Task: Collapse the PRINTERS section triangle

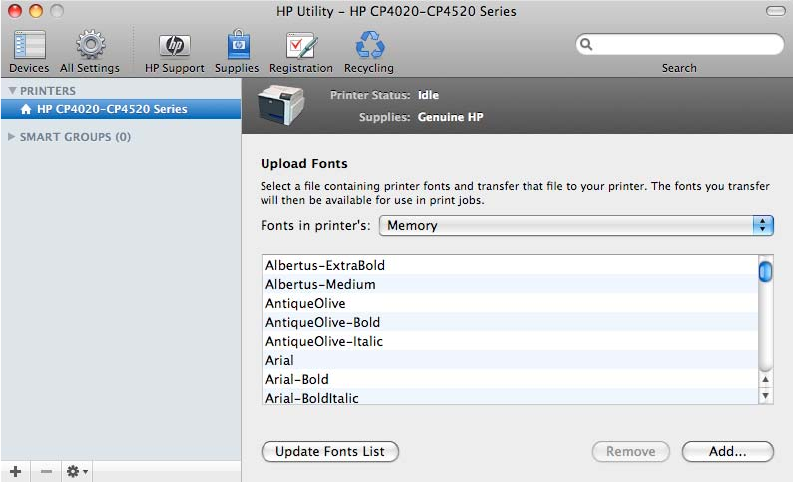Action: coord(13,91)
